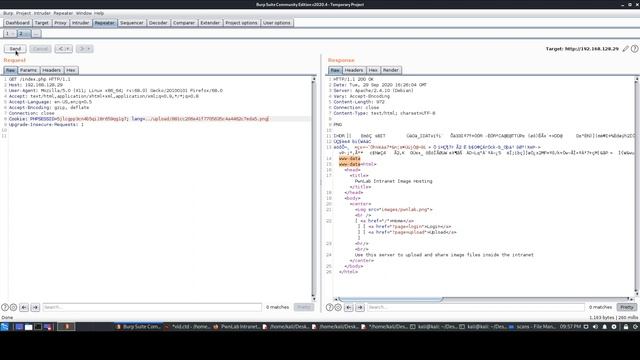Toggle response Pretty button
The width and height of the screenshot is (640, 360).
pos(627,307)
